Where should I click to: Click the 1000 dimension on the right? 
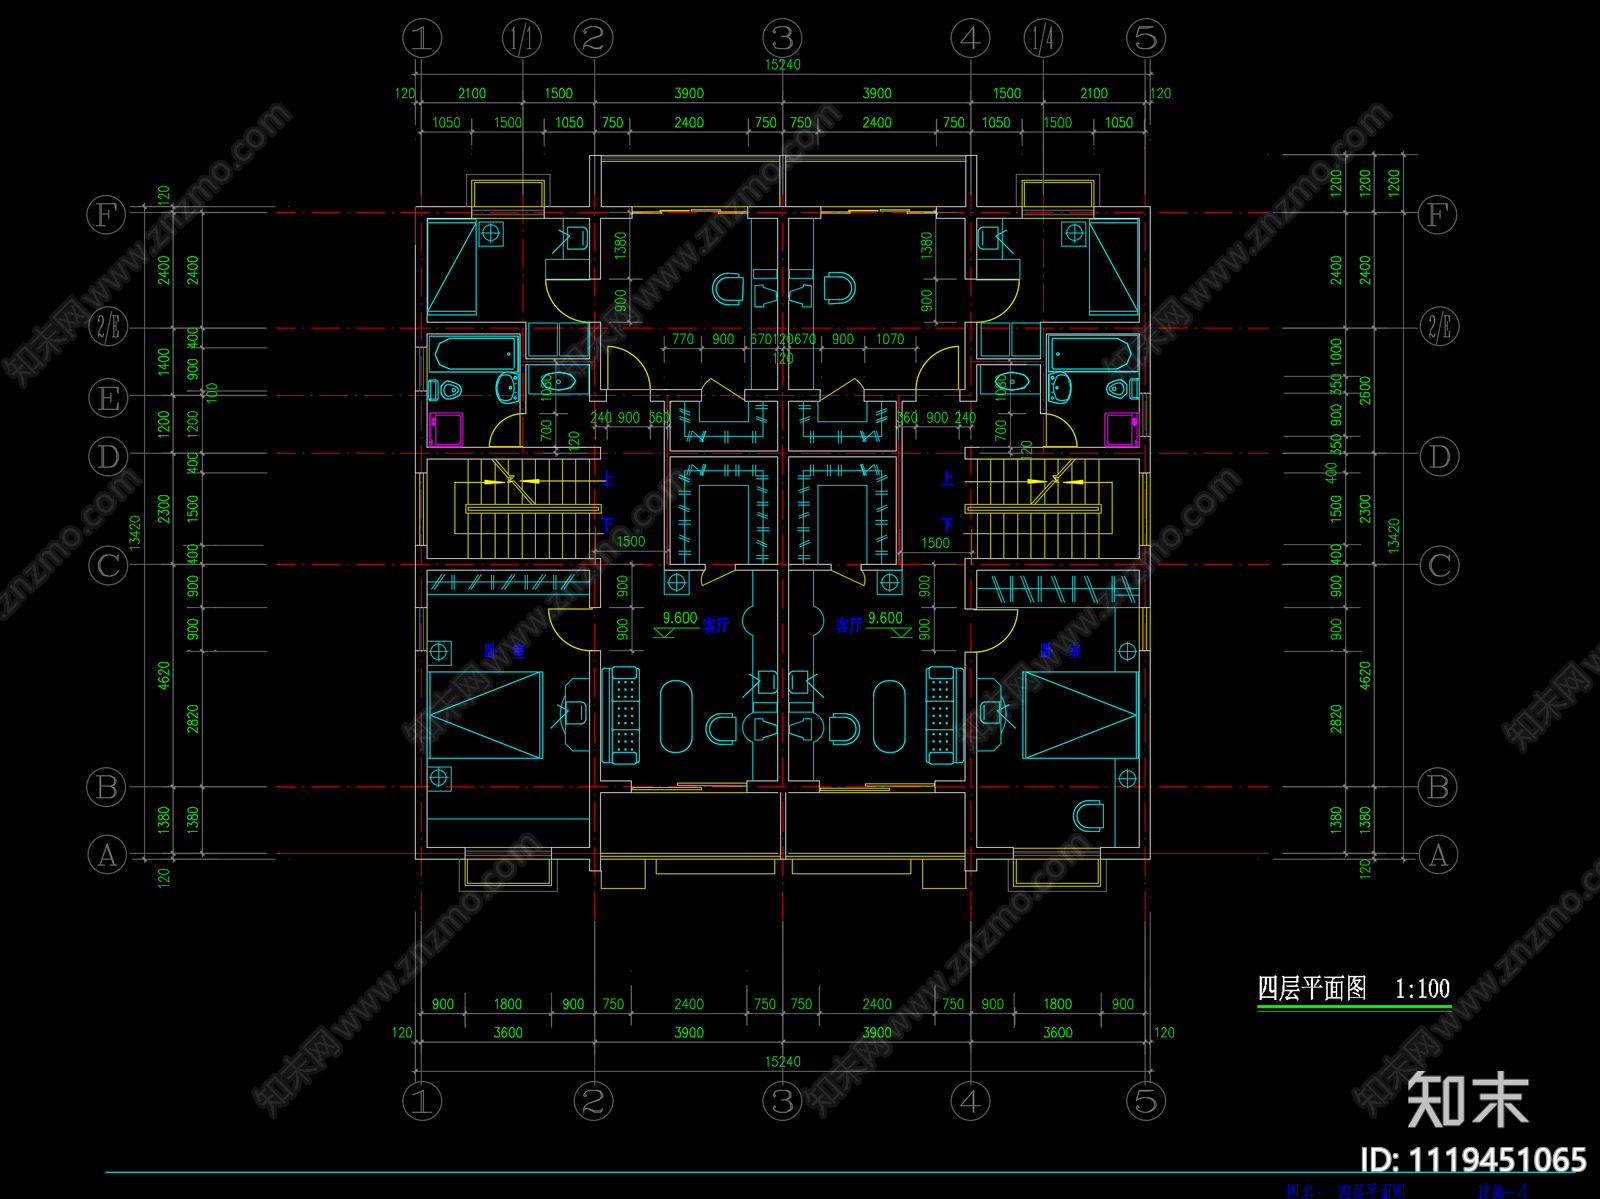coord(1336,351)
